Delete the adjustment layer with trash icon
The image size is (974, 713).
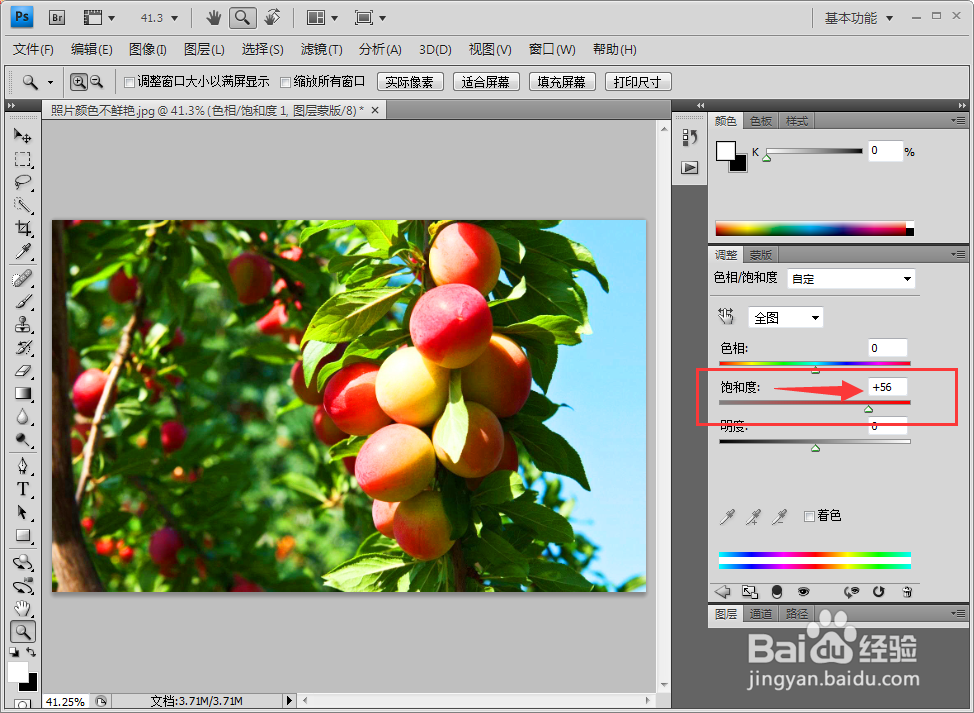coord(907,592)
